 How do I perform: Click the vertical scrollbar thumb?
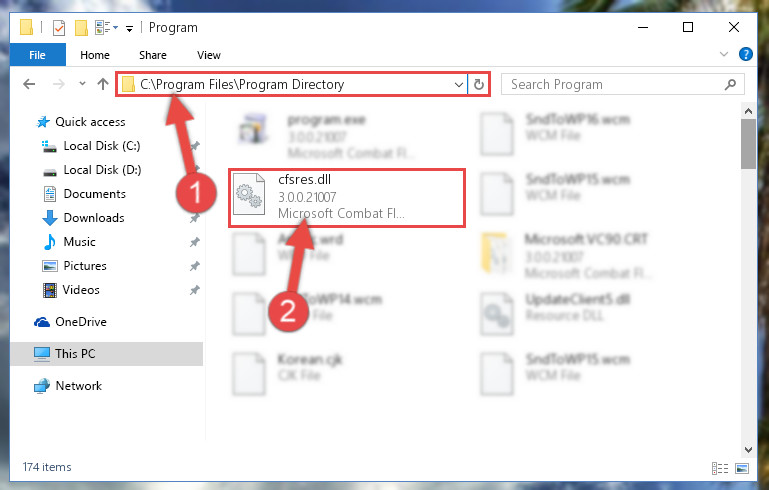coord(748,144)
